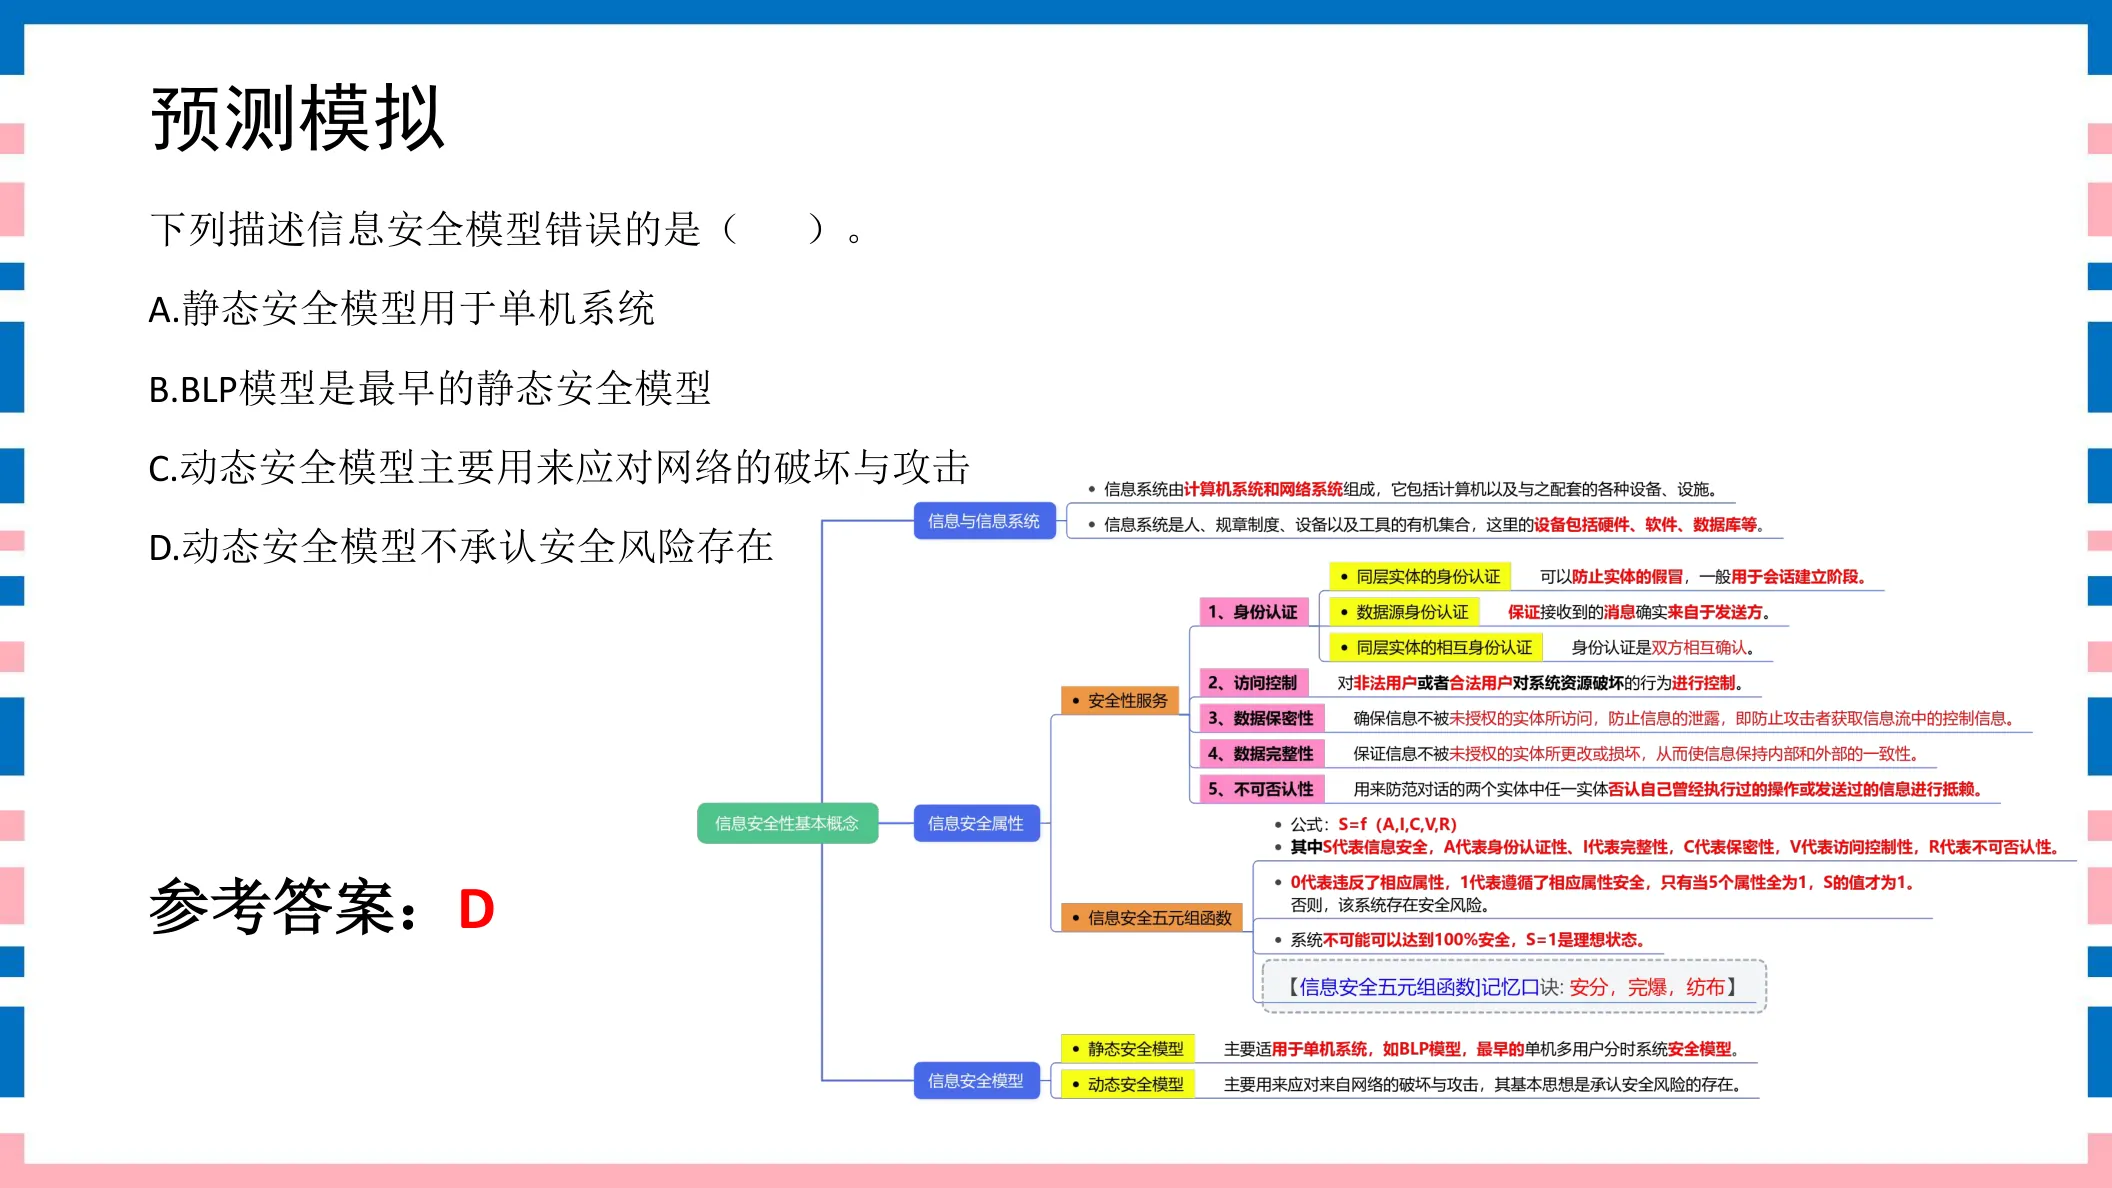Select the question text 下列描述信息安全模型错误的是
2112x1188 pixels.
(425, 230)
